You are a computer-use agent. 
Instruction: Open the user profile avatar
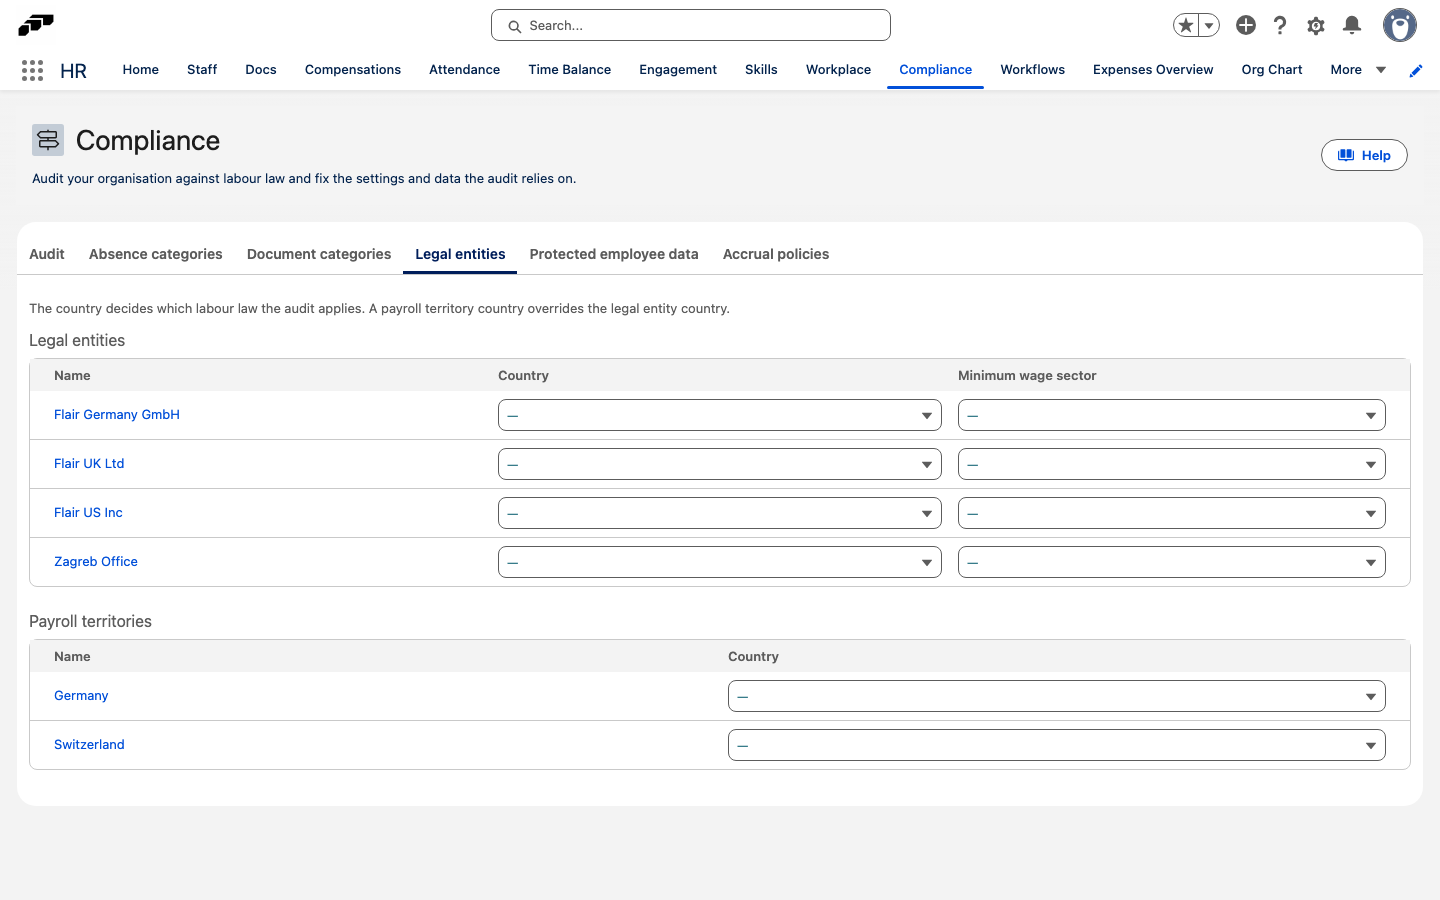tap(1400, 25)
